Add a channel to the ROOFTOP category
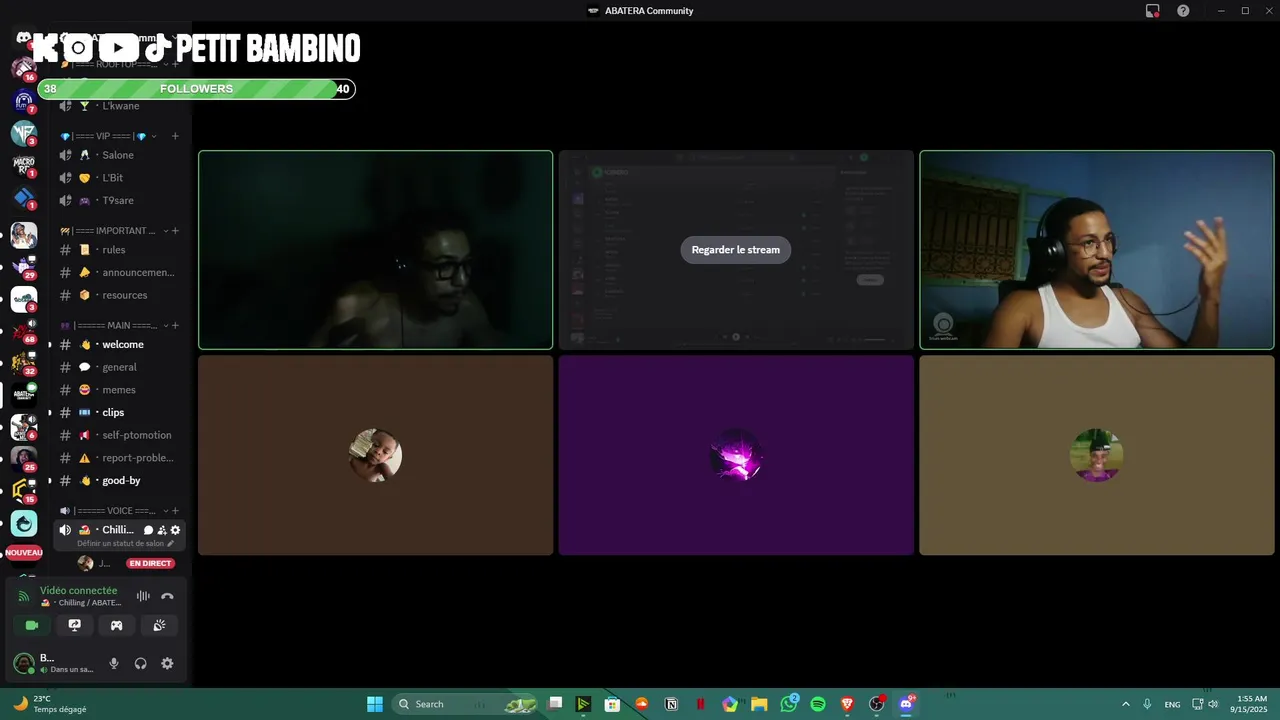 click(175, 64)
